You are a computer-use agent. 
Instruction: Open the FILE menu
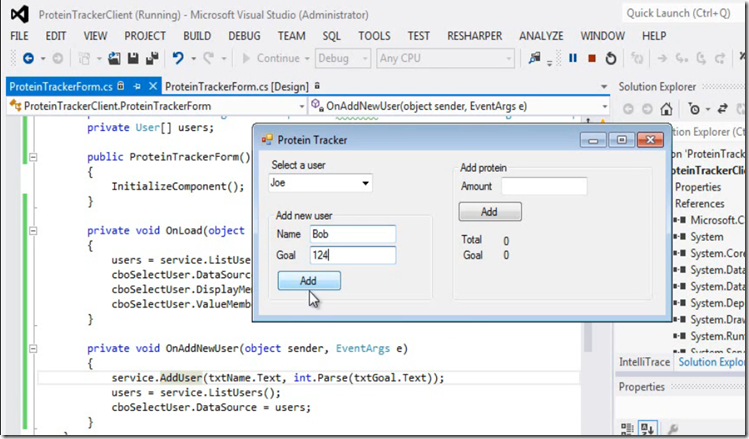(x=19, y=36)
